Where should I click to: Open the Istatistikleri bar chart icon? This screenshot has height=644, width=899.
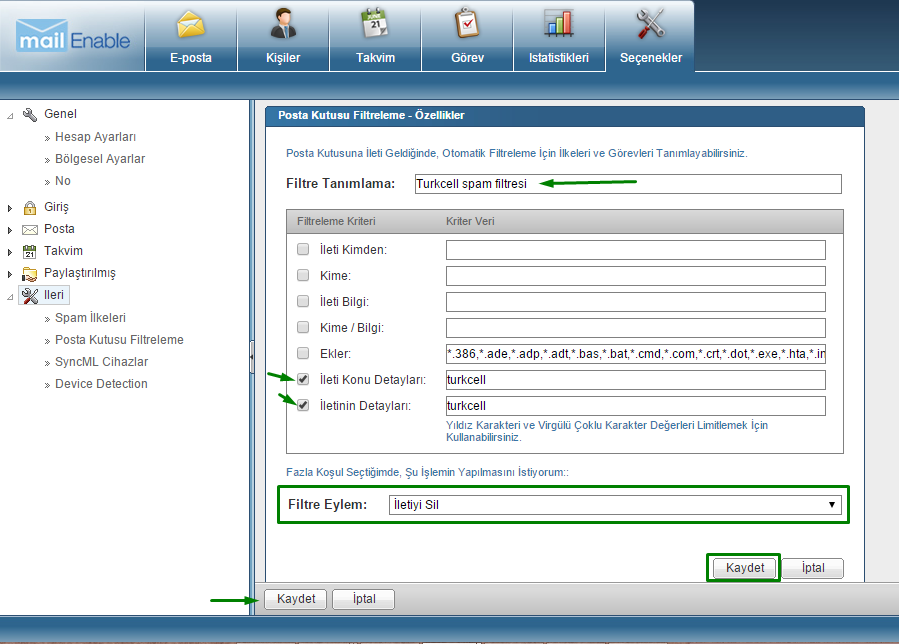point(559,24)
